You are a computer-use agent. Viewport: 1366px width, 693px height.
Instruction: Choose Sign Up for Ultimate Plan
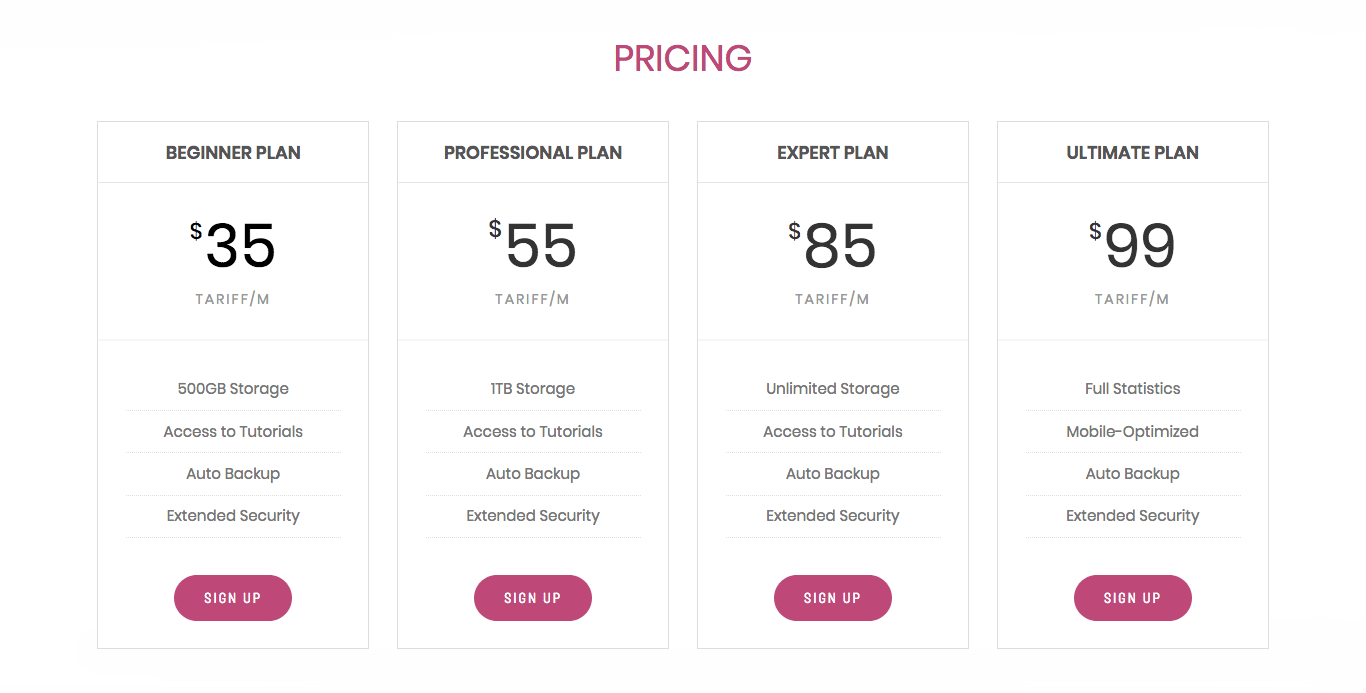(1133, 598)
